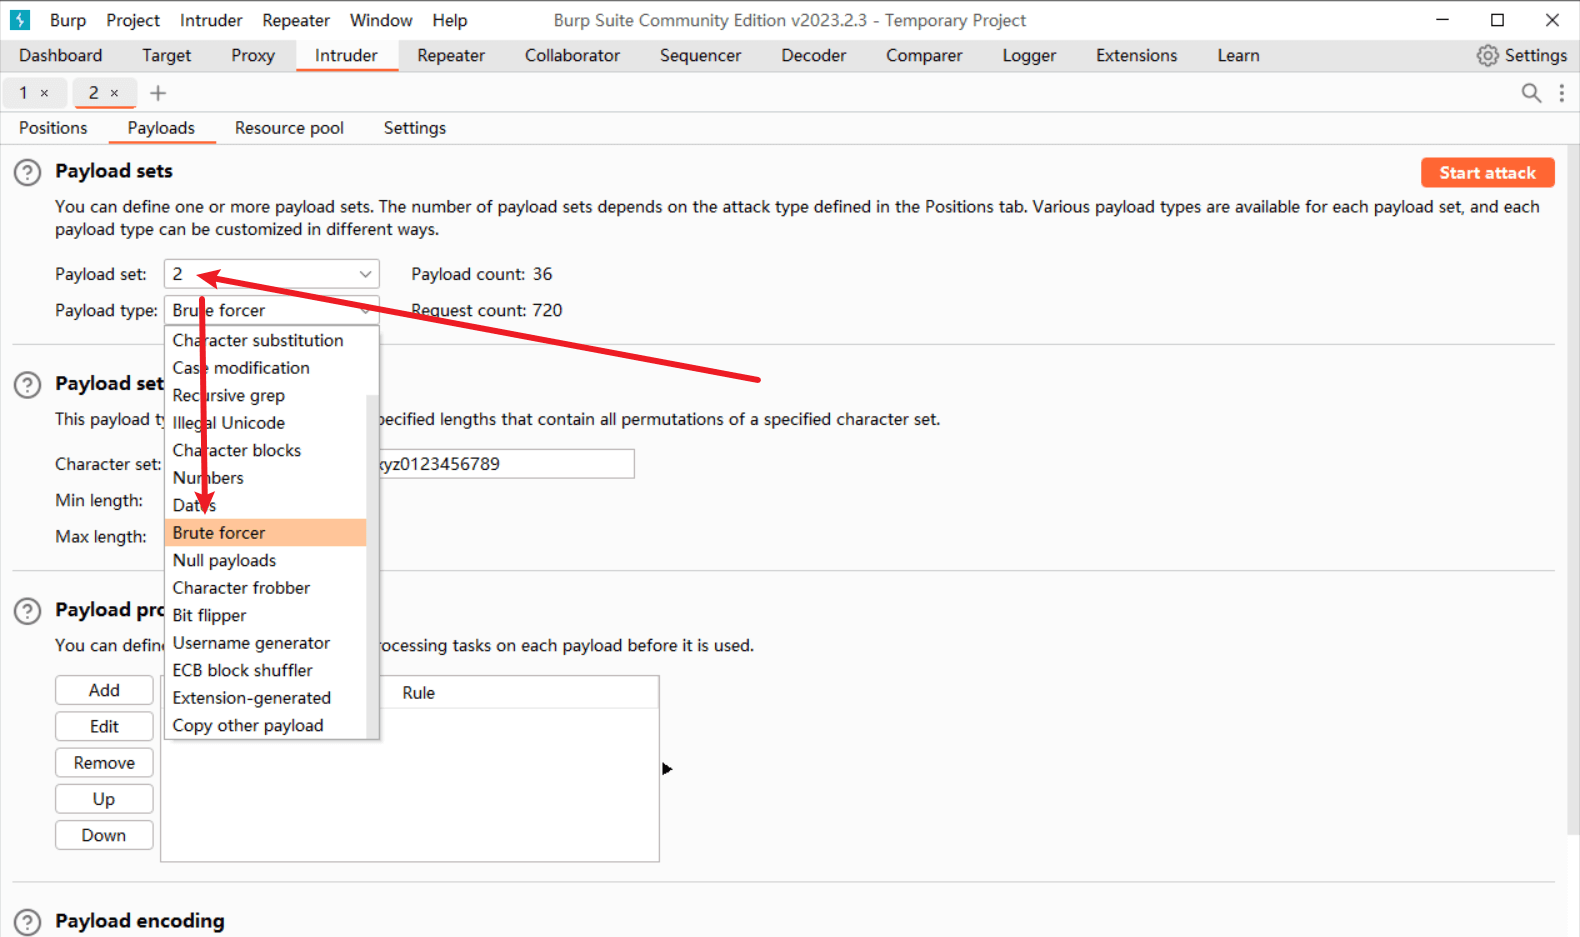This screenshot has width=1580, height=937.
Task: Close Intruder attack tab 1
Action: [x=44, y=93]
